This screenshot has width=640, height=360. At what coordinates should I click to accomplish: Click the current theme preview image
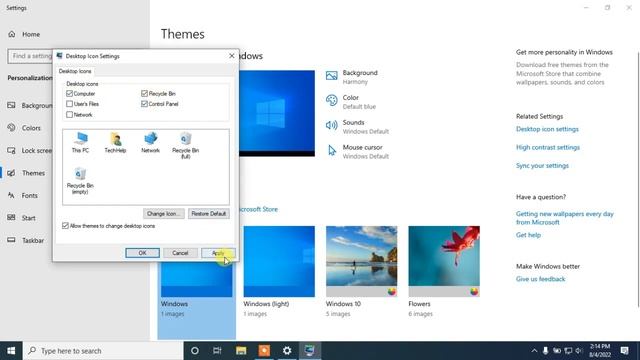[x=277, y=113]
